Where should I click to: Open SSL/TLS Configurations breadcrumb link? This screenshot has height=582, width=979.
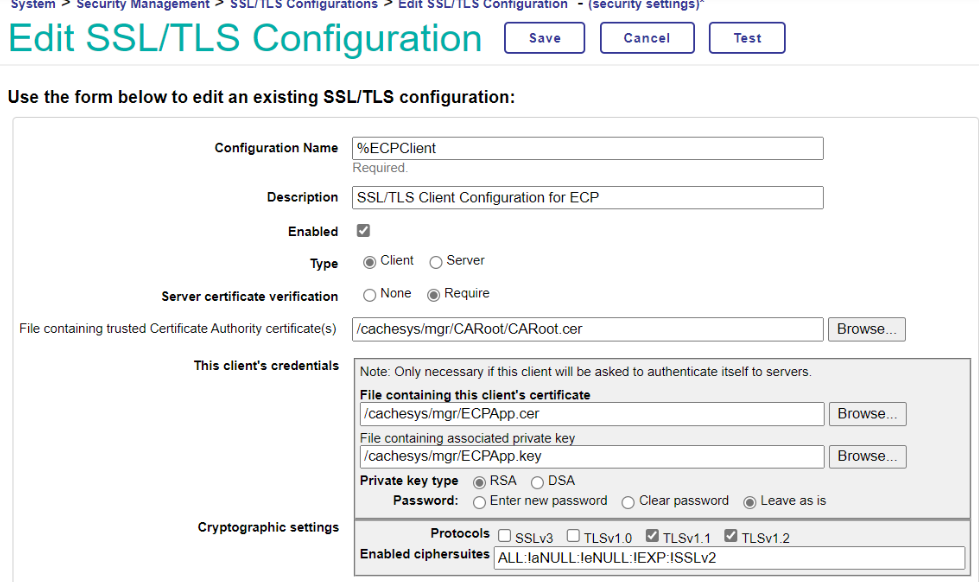click(x=304, y=5)
